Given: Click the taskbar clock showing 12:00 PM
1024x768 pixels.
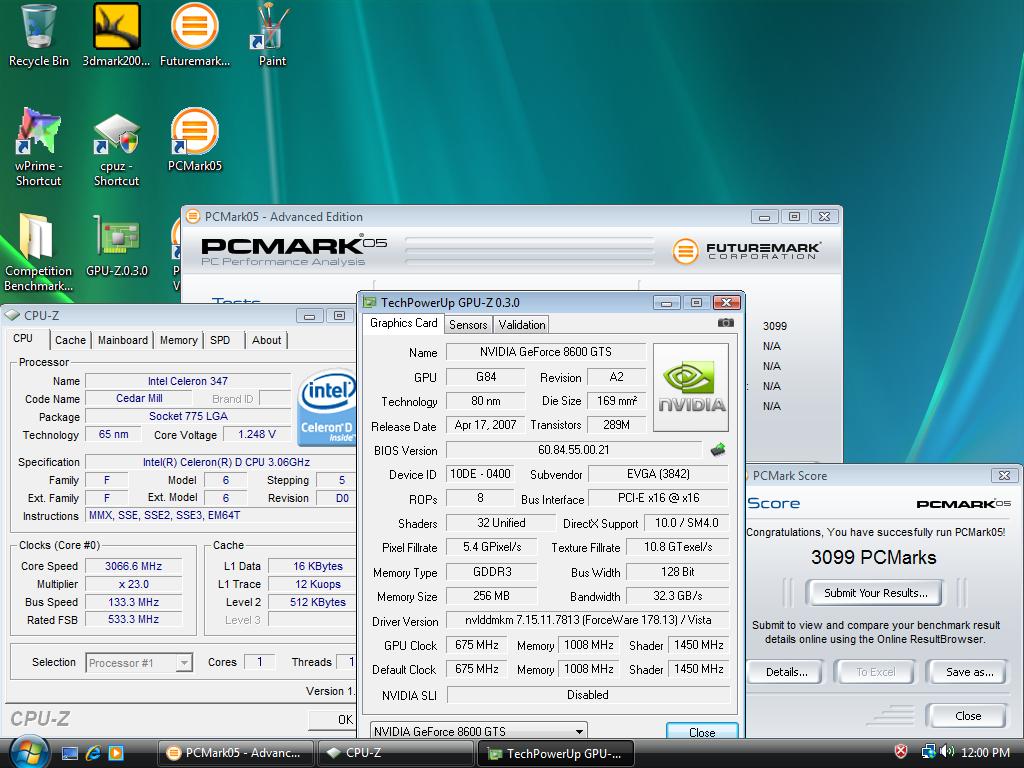Looking at the screenshot, I should click(x=985, y=752).
